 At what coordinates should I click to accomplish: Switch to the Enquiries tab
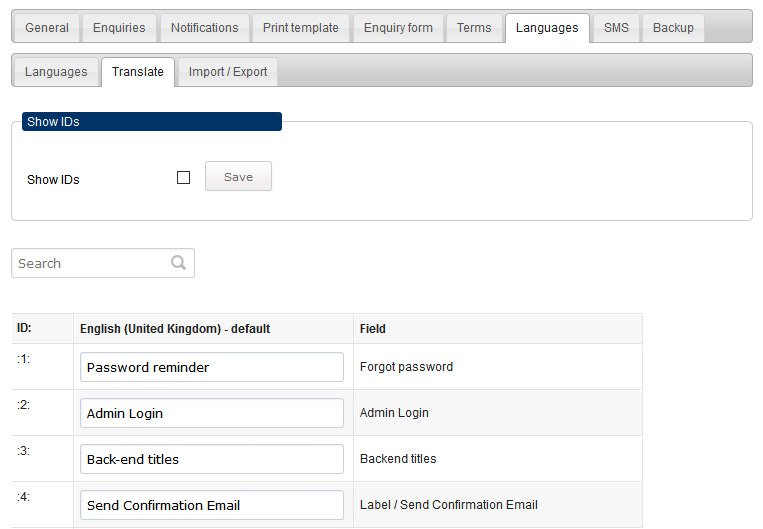pyautogui.click(x=119, y=28)
